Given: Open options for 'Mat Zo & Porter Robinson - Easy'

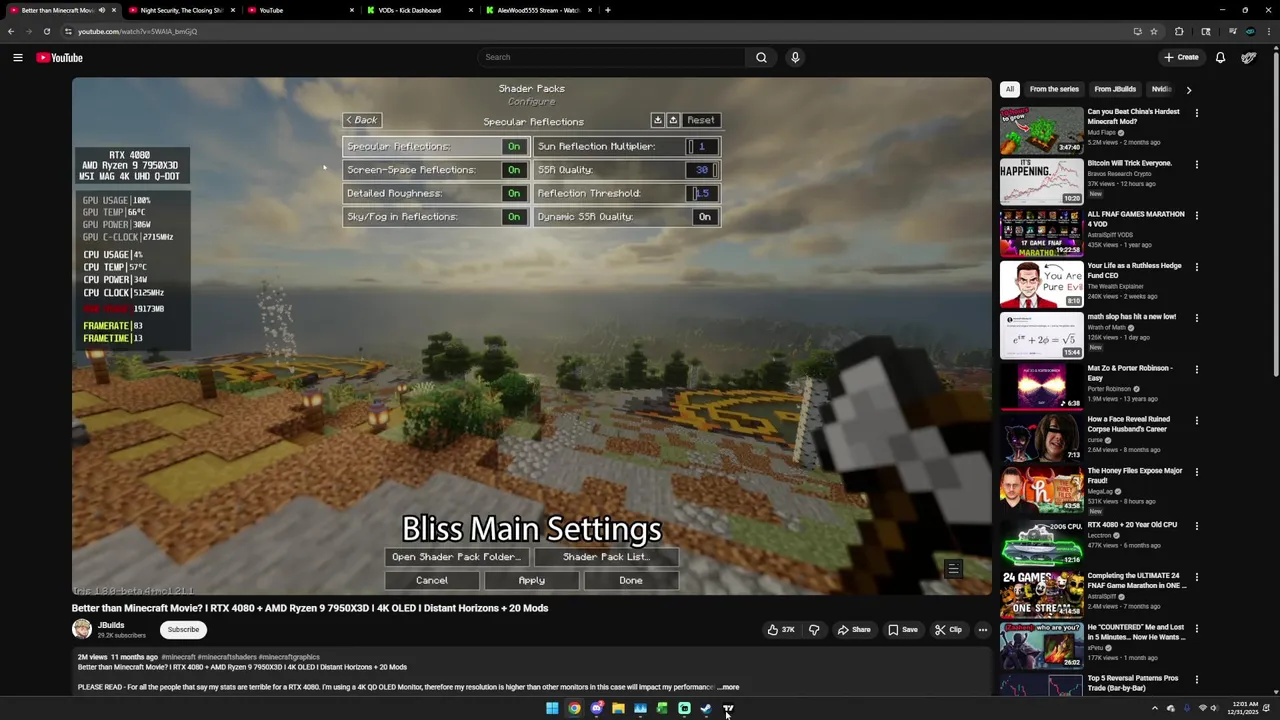Looking at the screenshot, I should coord(1196,369).
